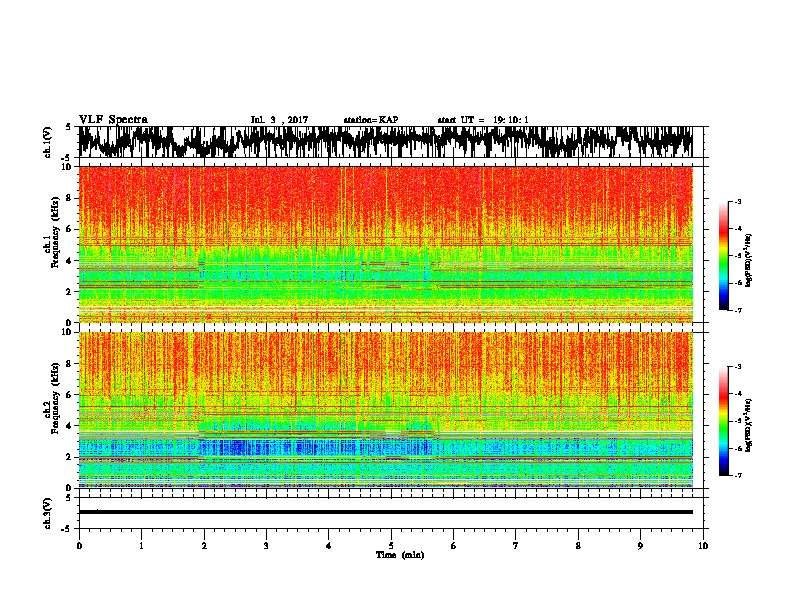Viewport: 792px width, 612px height.
Task: Click the ch.2 color bar "log(PSD)" unit label
Action: (748, 426)
